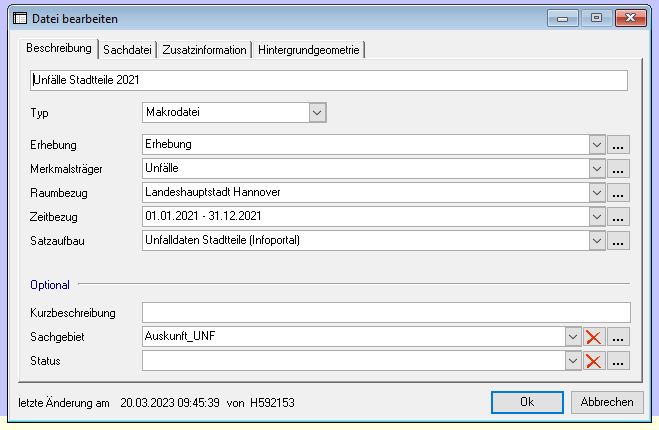Confirm with the Ok button
This screenshot has width=659, height=430.
pyautogui.click(x=527, y=402)
